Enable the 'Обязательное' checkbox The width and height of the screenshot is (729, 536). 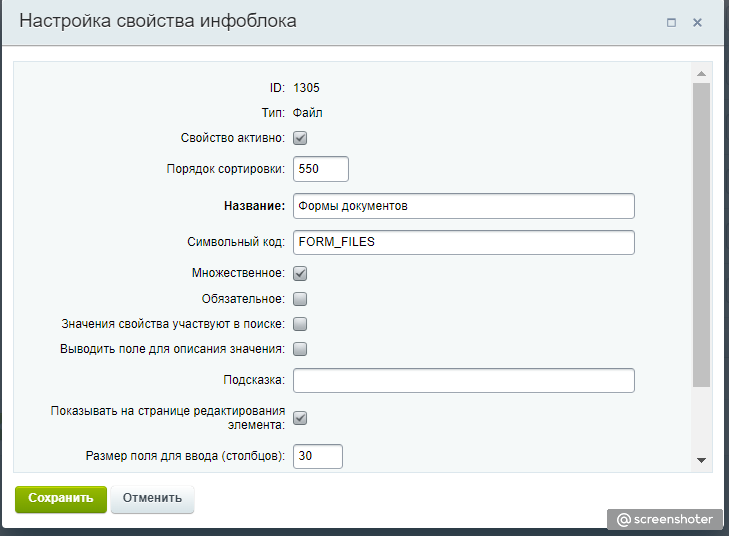[300, 299]
